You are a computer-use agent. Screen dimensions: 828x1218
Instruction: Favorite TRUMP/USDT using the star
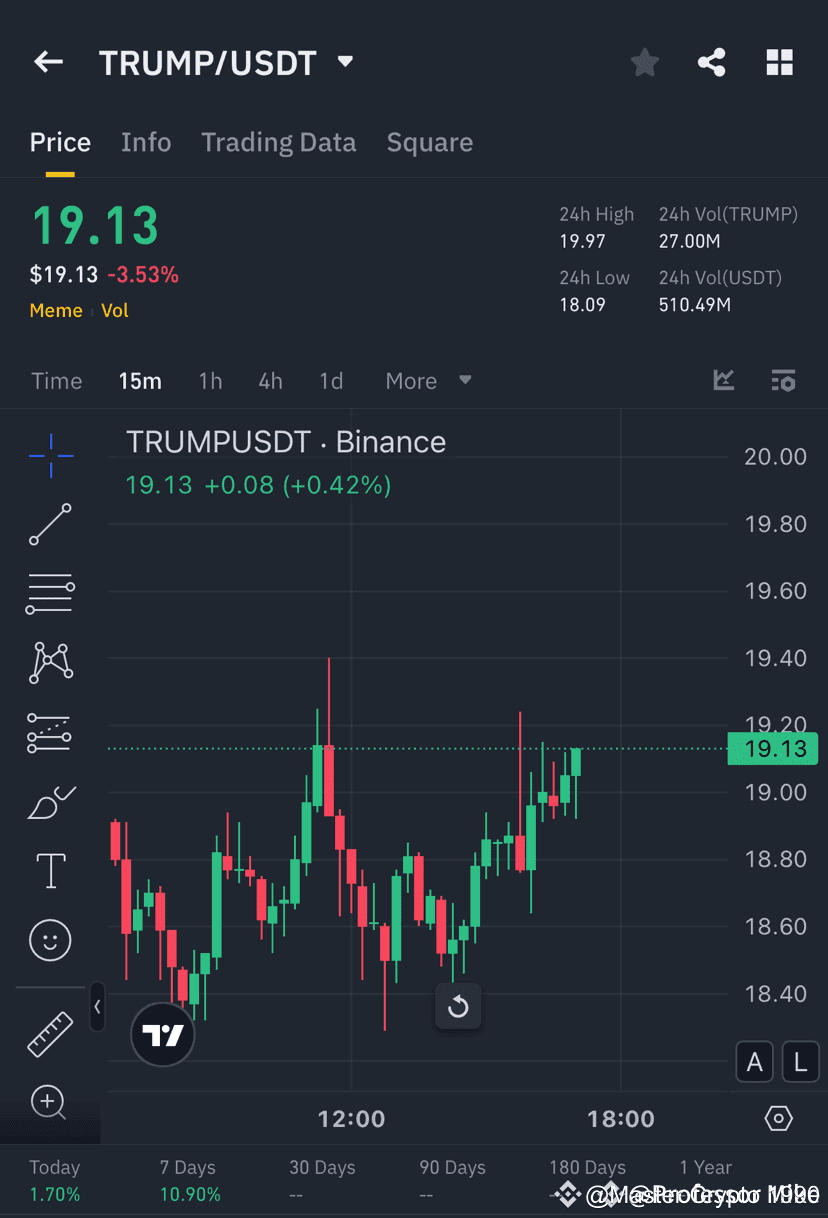pos(644,62)
